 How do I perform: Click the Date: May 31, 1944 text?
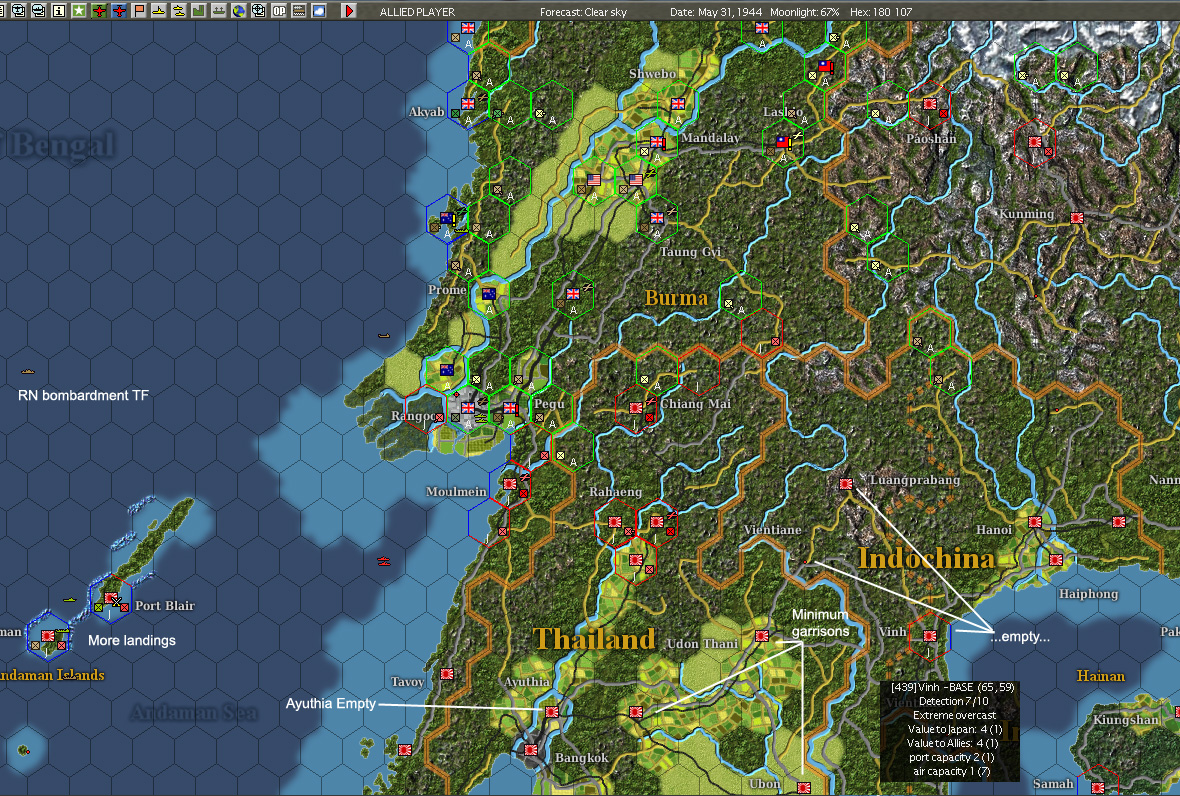[x=716, y=12]
